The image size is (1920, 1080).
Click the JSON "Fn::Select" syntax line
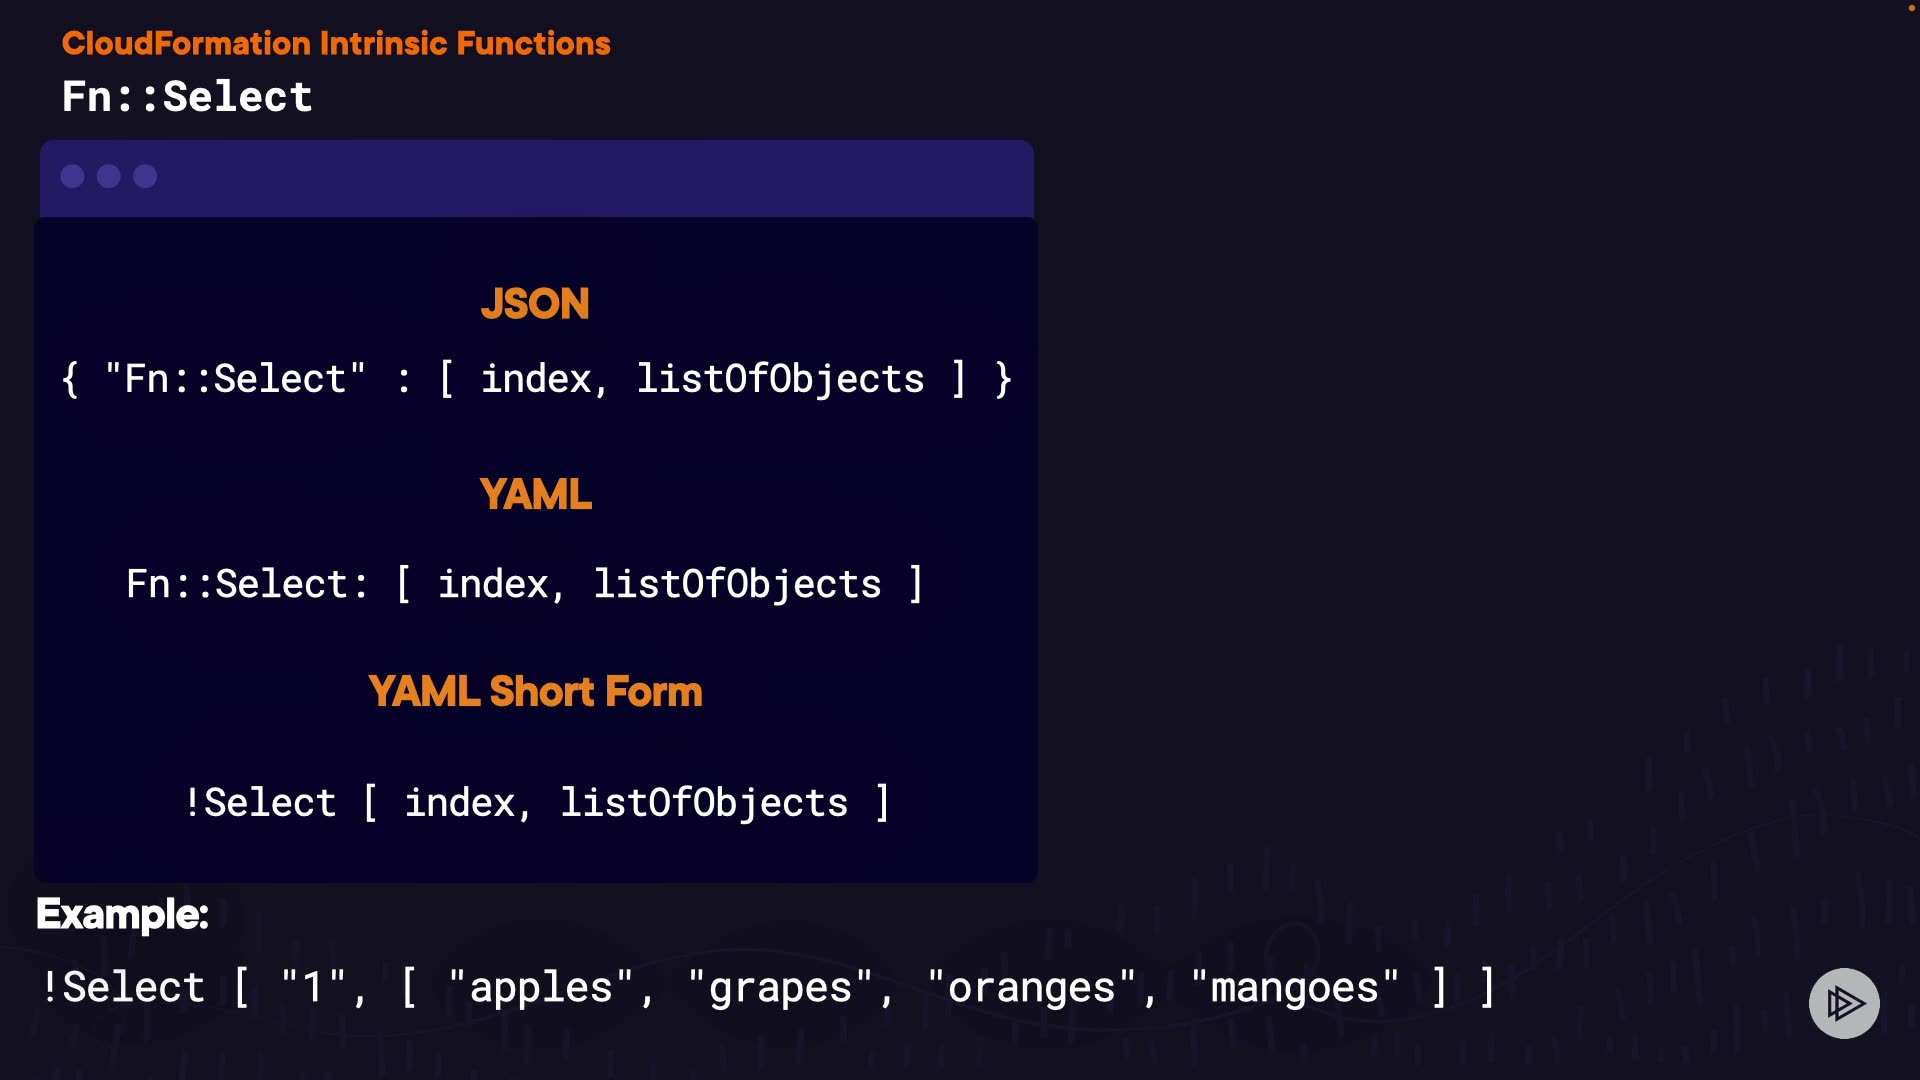[x=536, y=379]
